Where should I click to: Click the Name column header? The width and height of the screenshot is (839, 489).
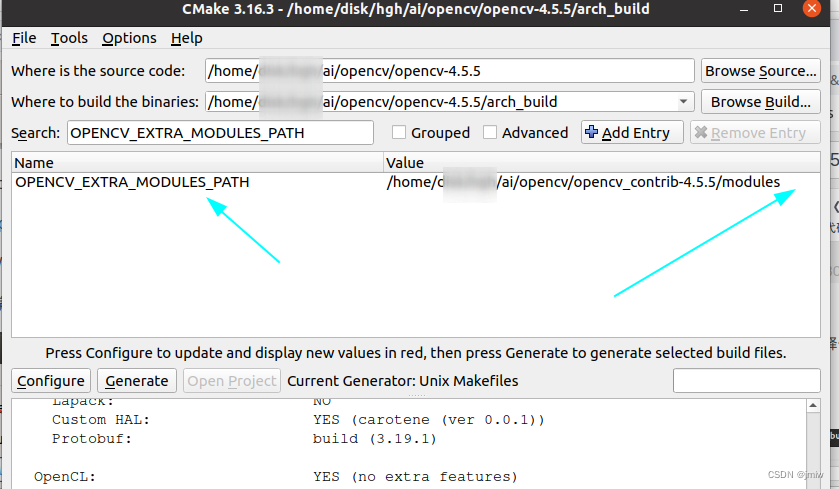[197, 162]
